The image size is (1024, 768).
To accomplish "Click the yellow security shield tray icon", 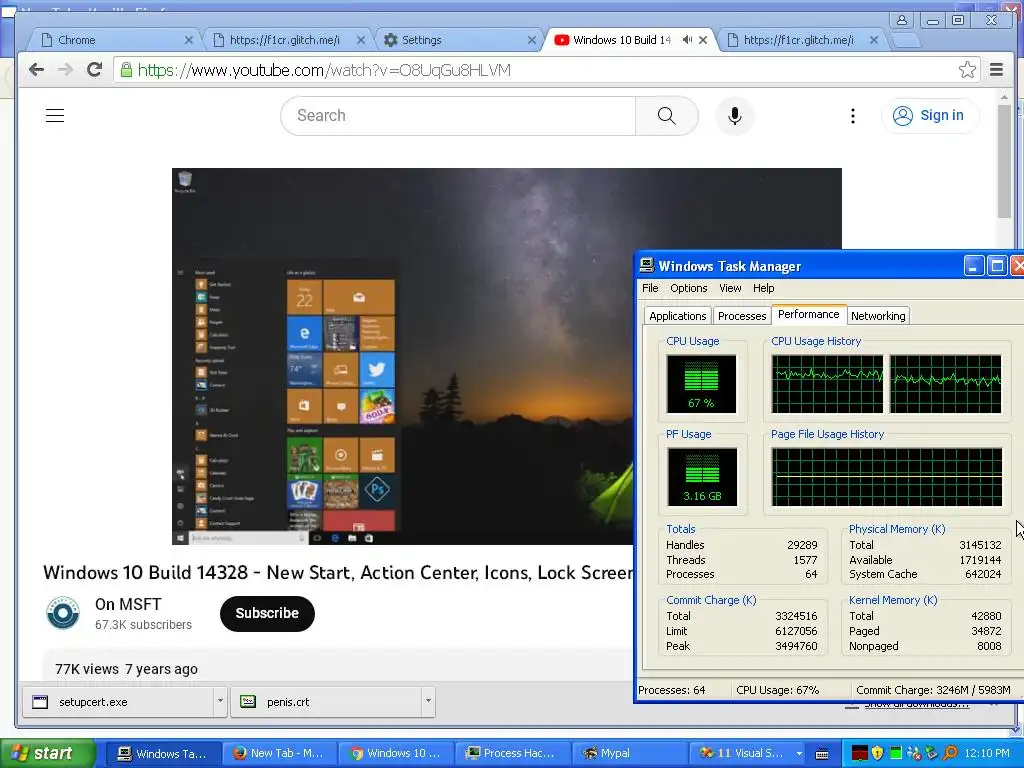I will [877, 753].
